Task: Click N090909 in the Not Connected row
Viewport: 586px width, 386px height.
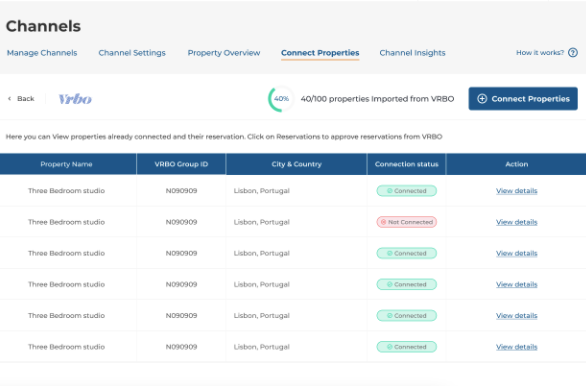Action: 181,222
